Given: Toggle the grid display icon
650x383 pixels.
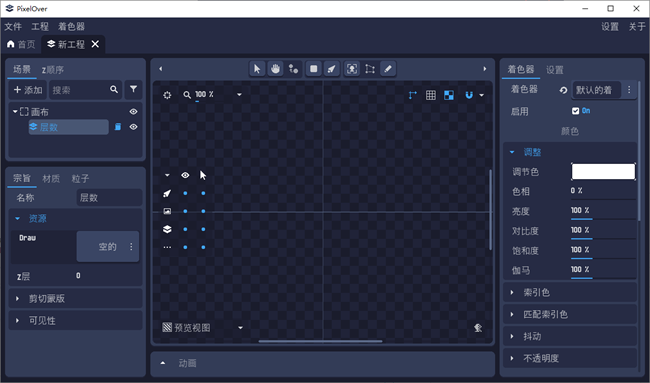Looking at the screenshot, I should 431,95.
